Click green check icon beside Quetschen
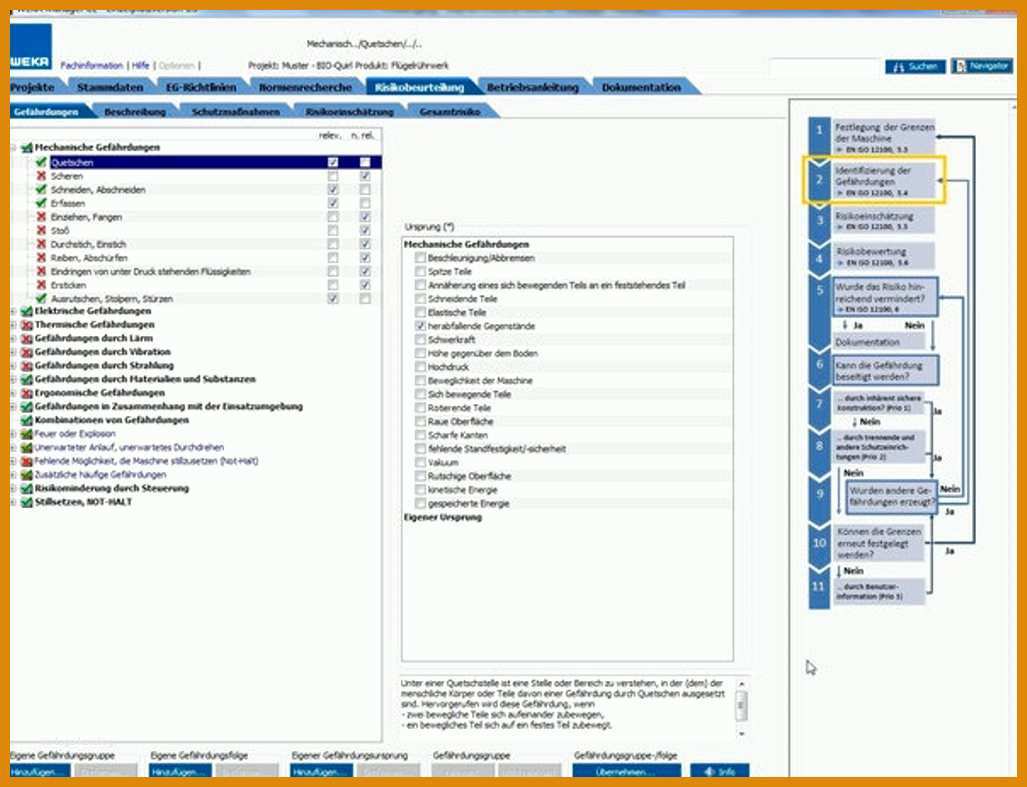 tap(41, 162)
